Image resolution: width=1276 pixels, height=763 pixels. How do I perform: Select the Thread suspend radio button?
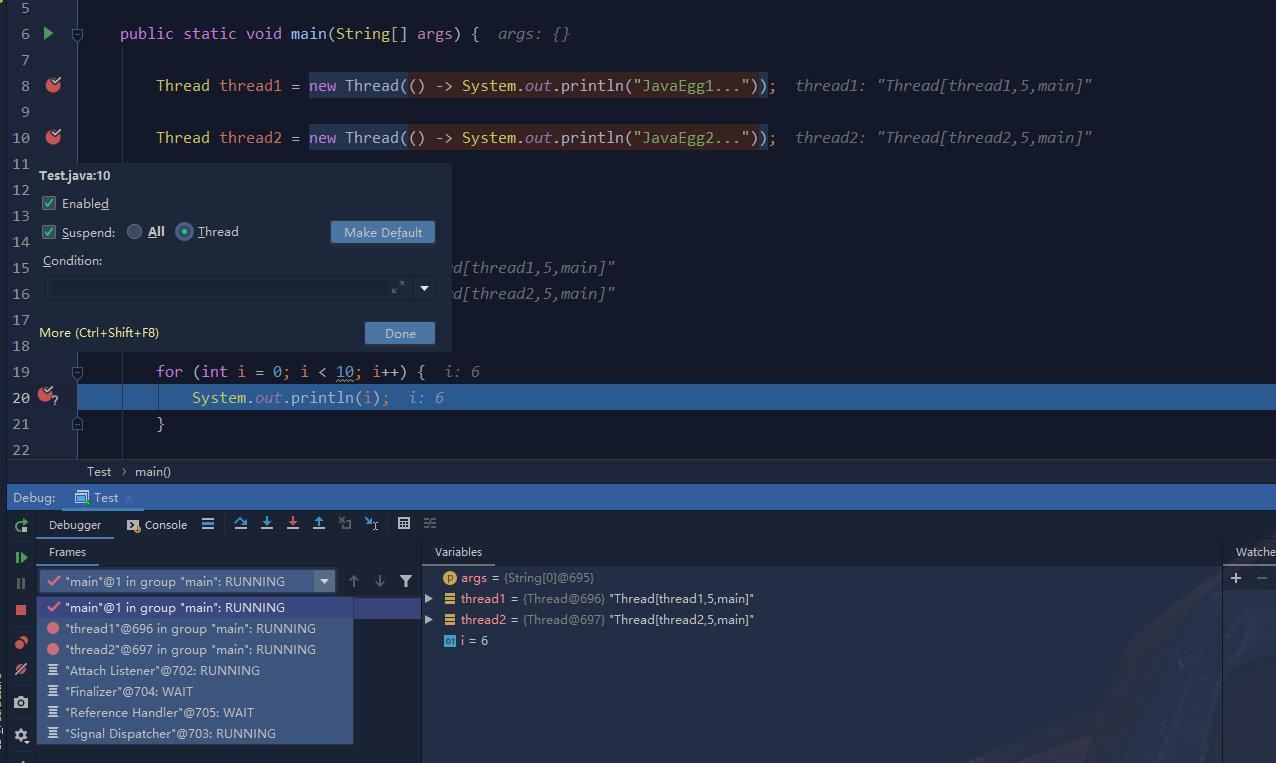[x=184, y=232]
